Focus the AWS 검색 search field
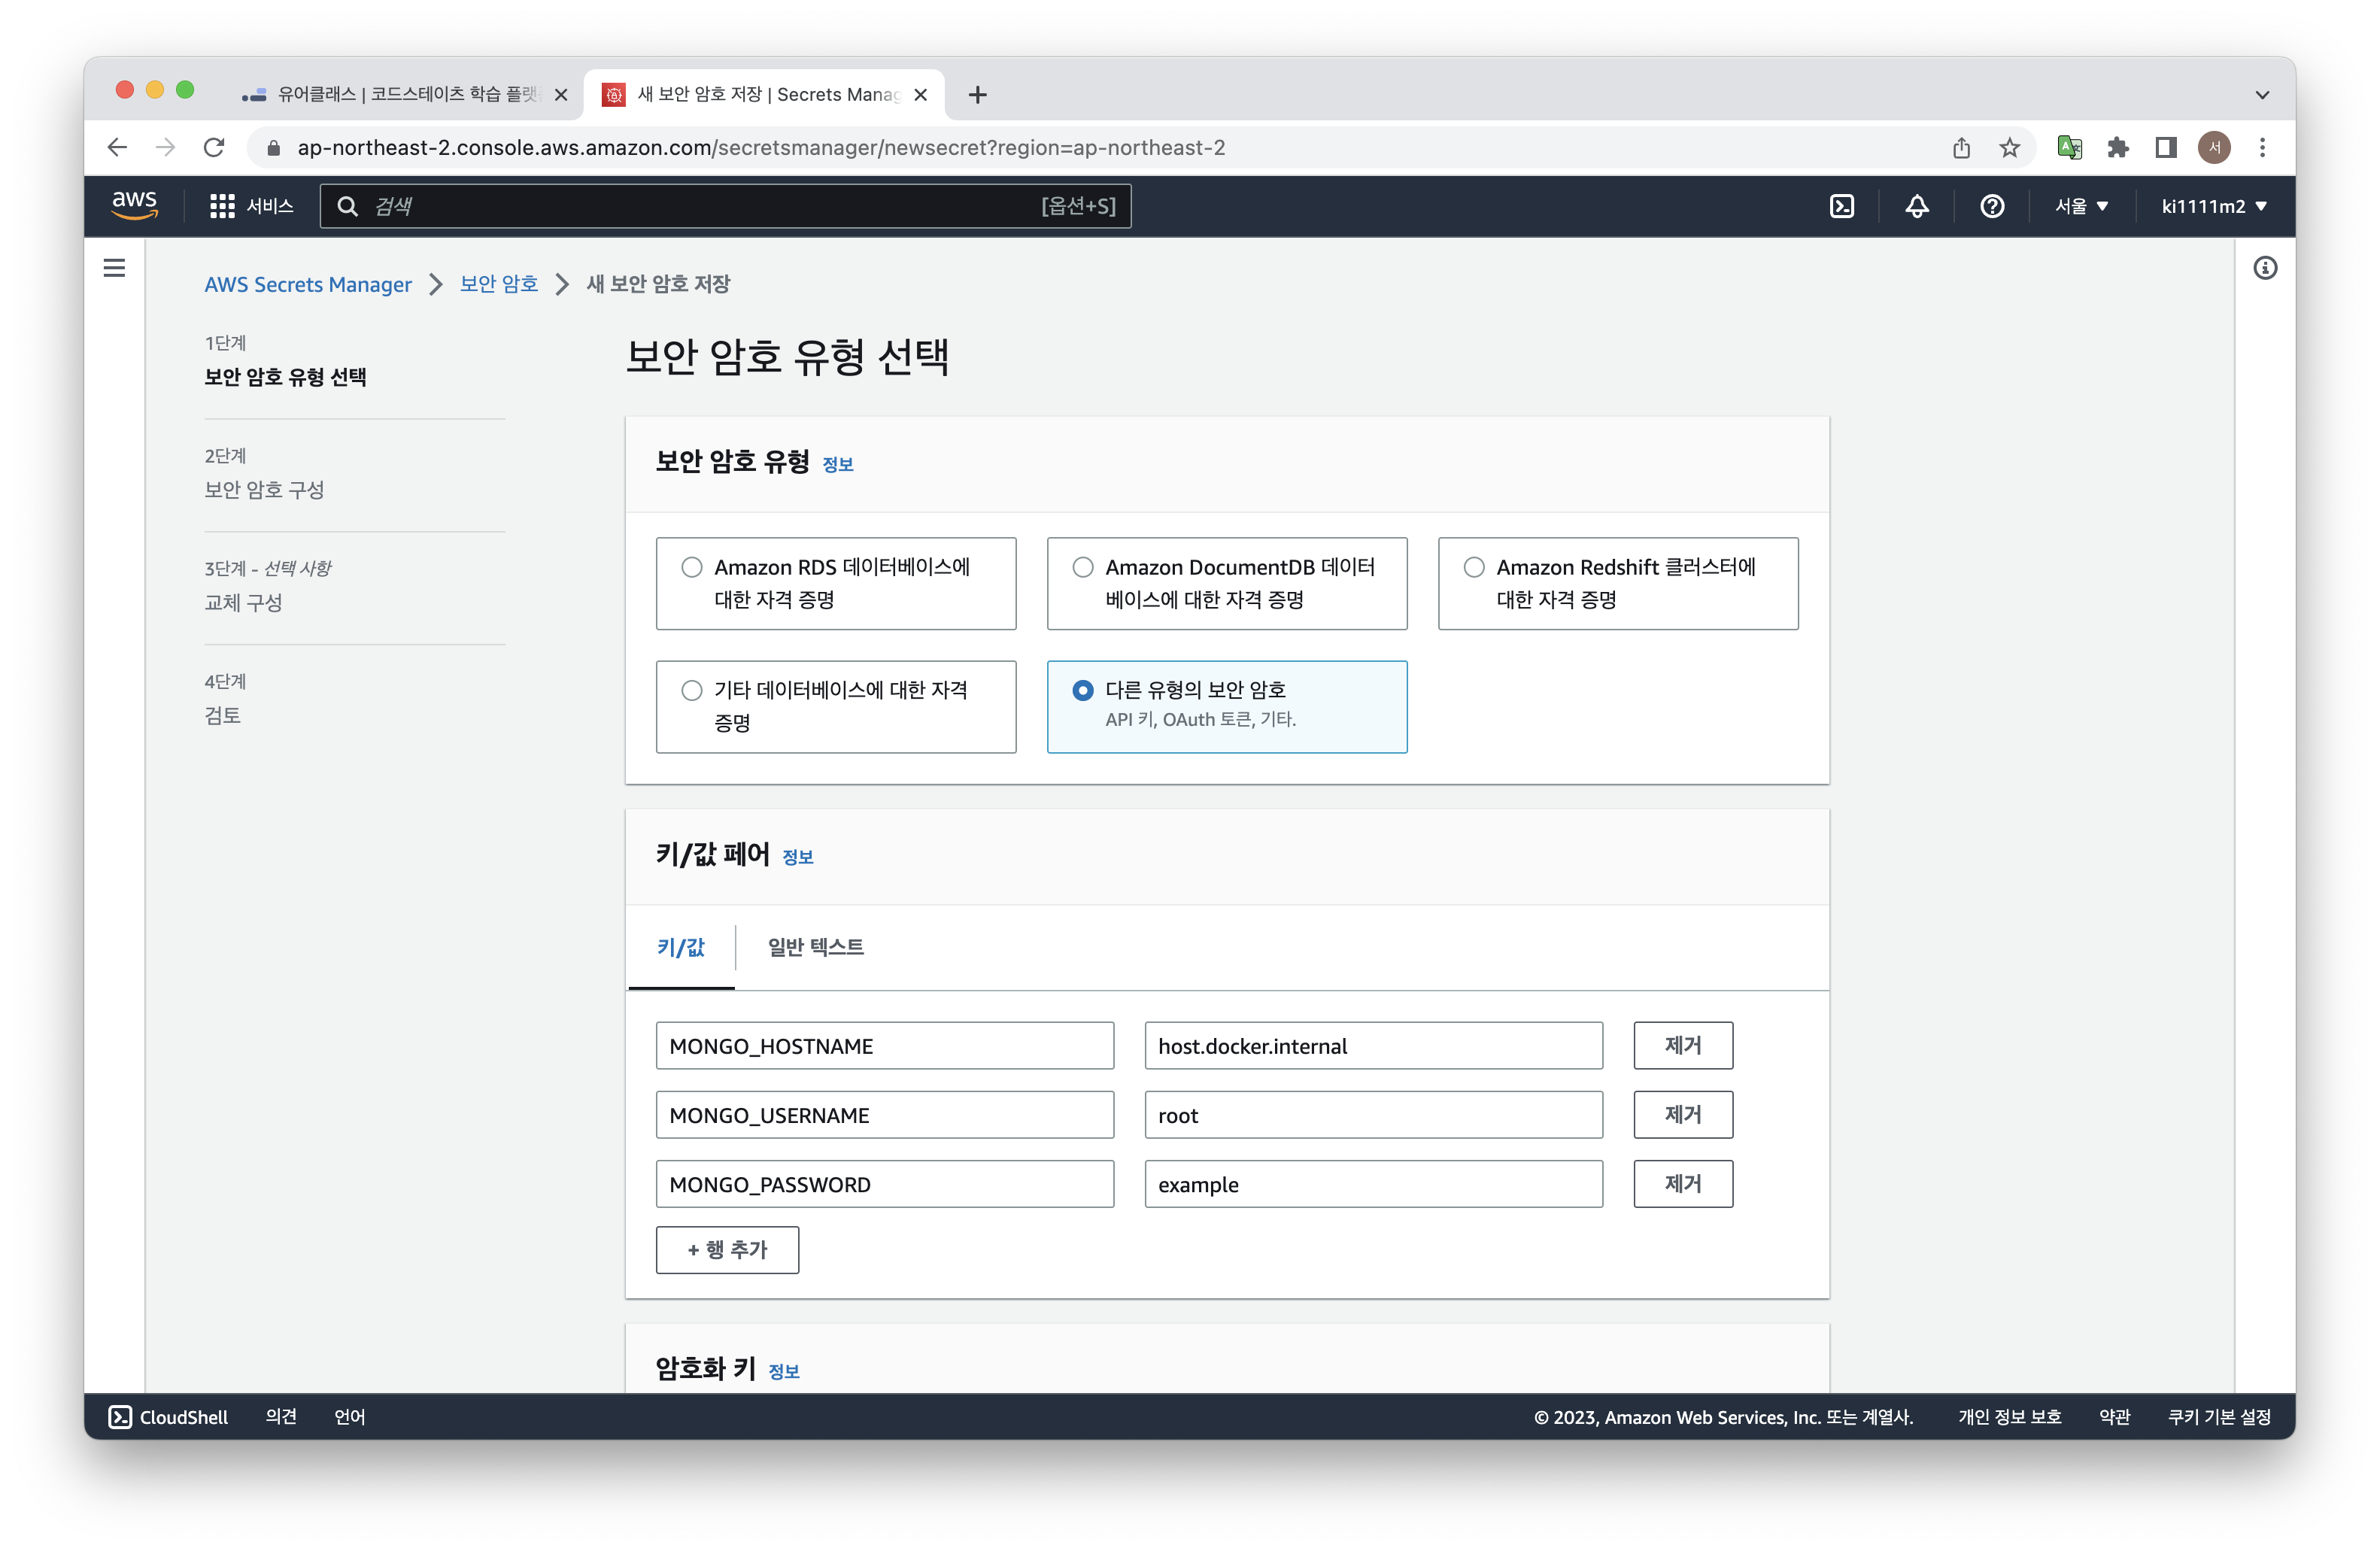The width and height of the screenshot is (2380, 1551). tap(726, 206)
